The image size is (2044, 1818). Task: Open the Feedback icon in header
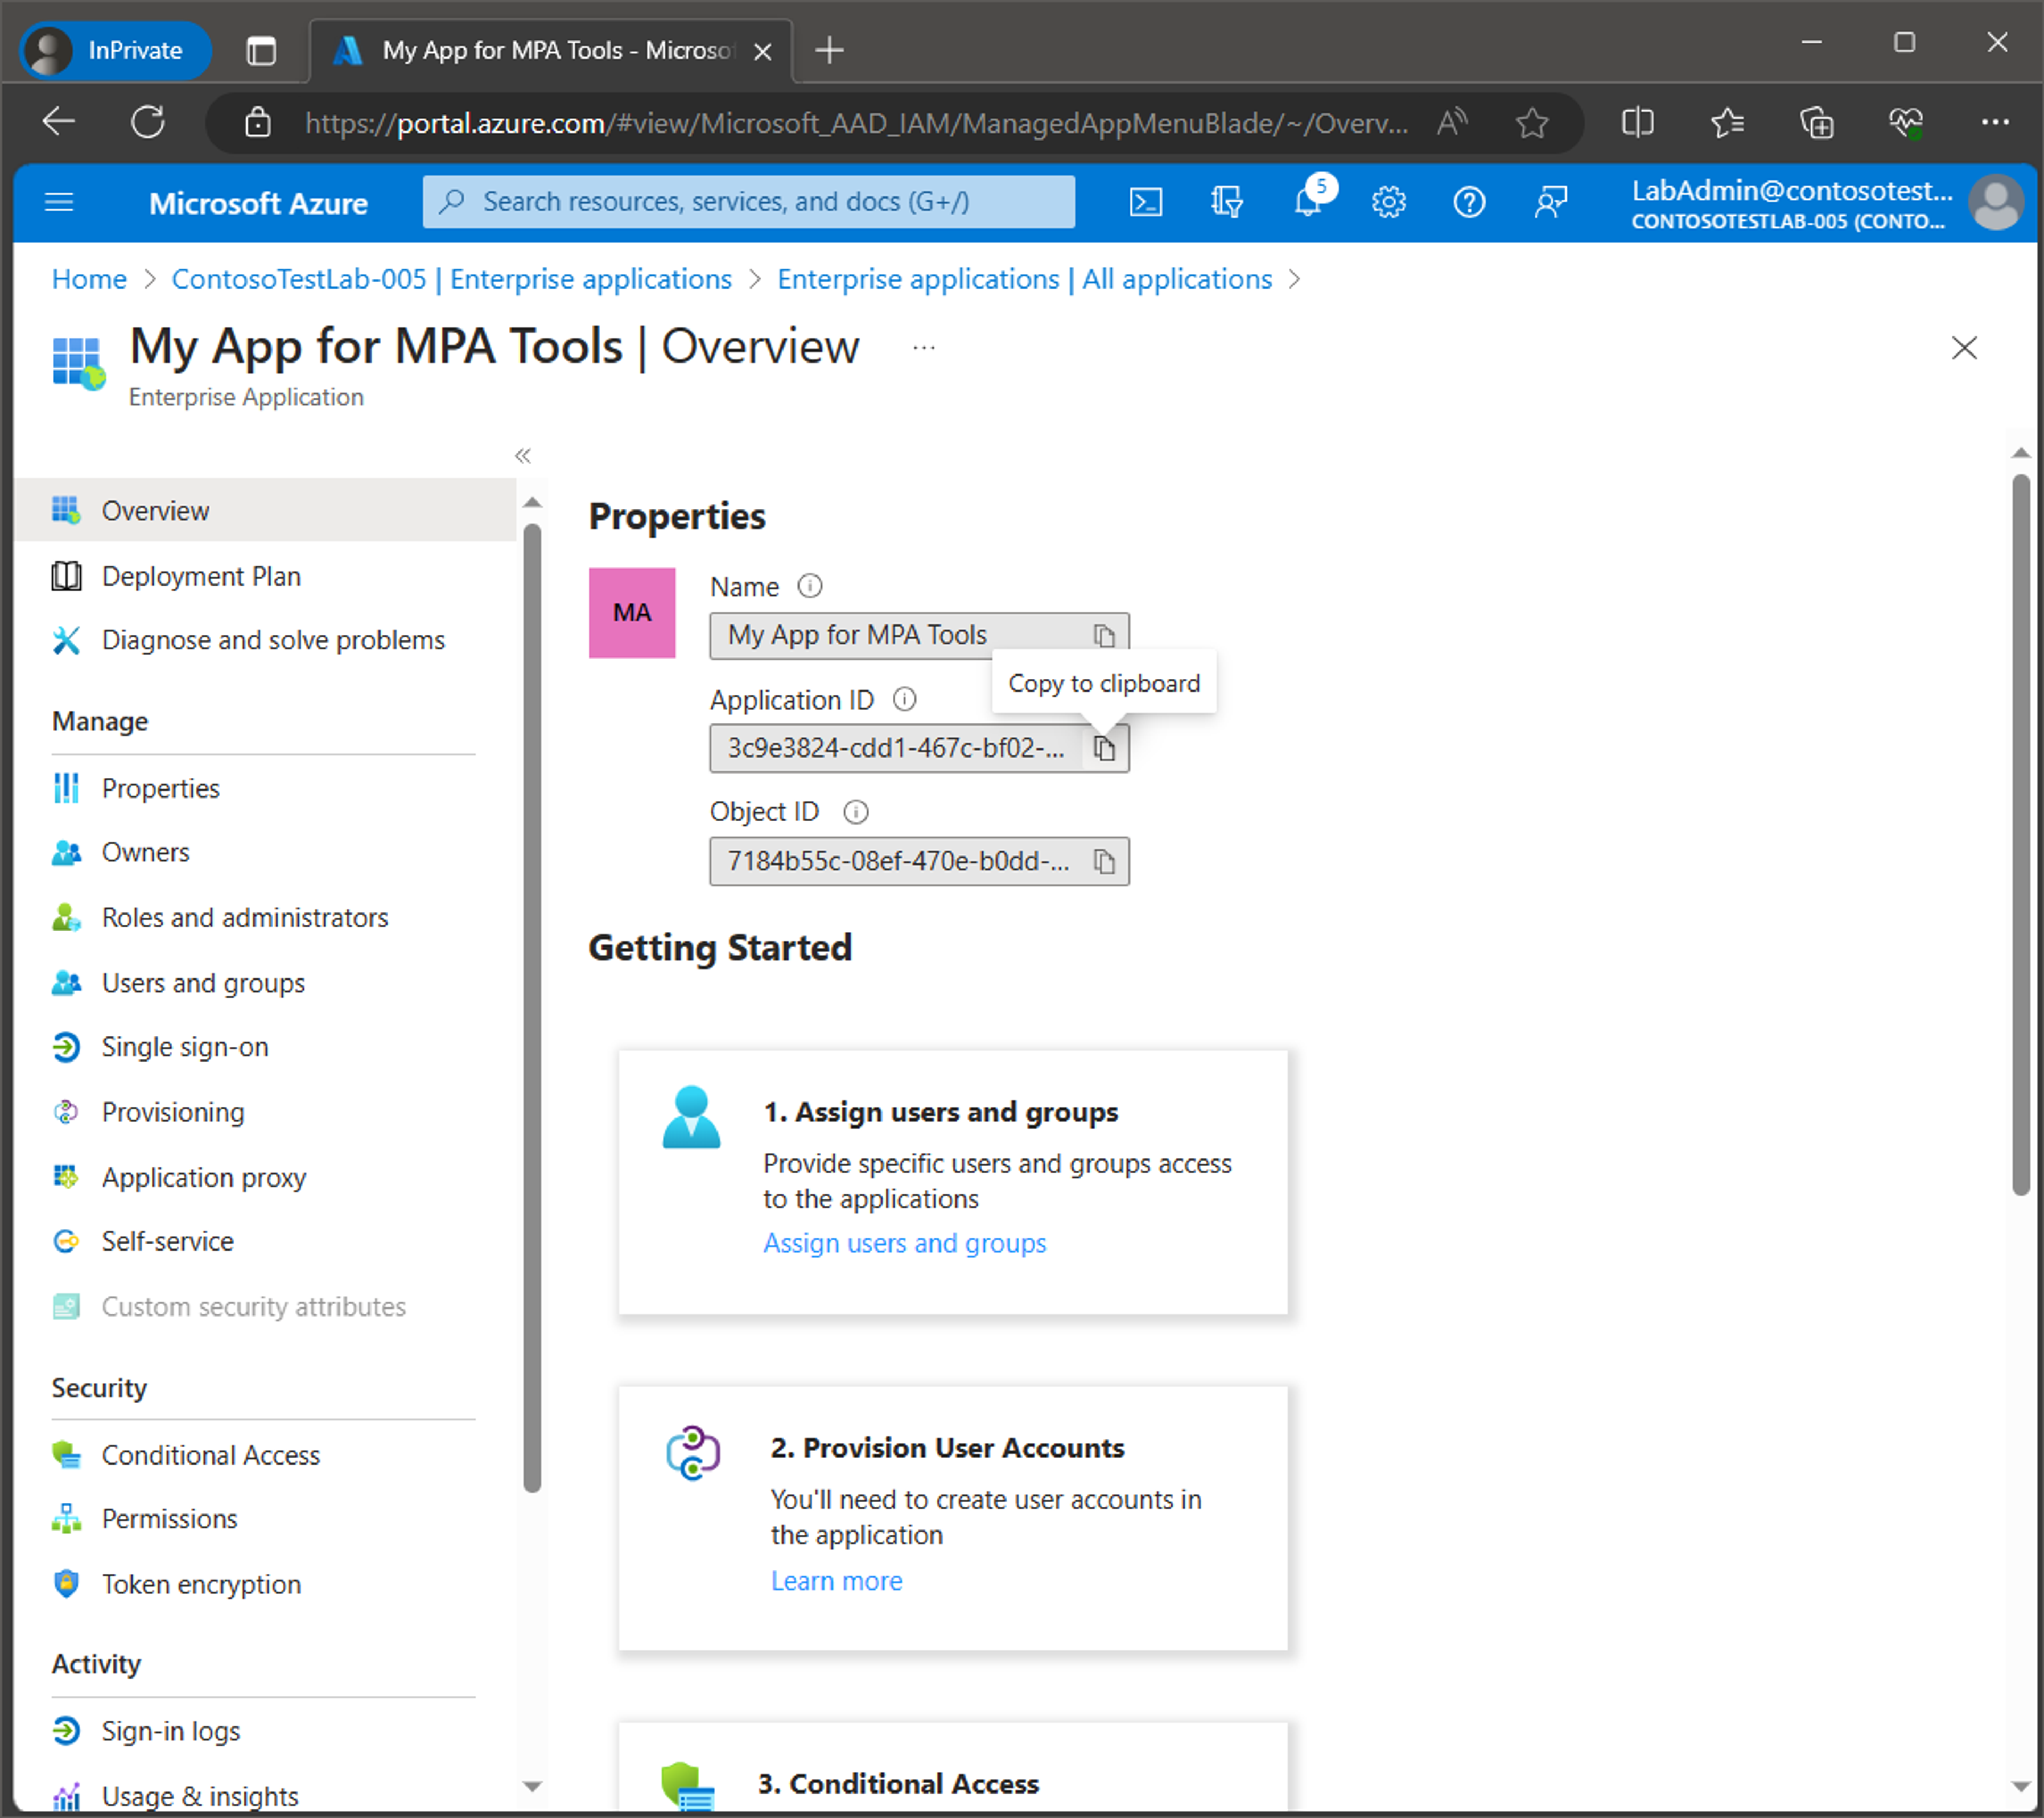pyautogui.click(x=1550, y=203)
